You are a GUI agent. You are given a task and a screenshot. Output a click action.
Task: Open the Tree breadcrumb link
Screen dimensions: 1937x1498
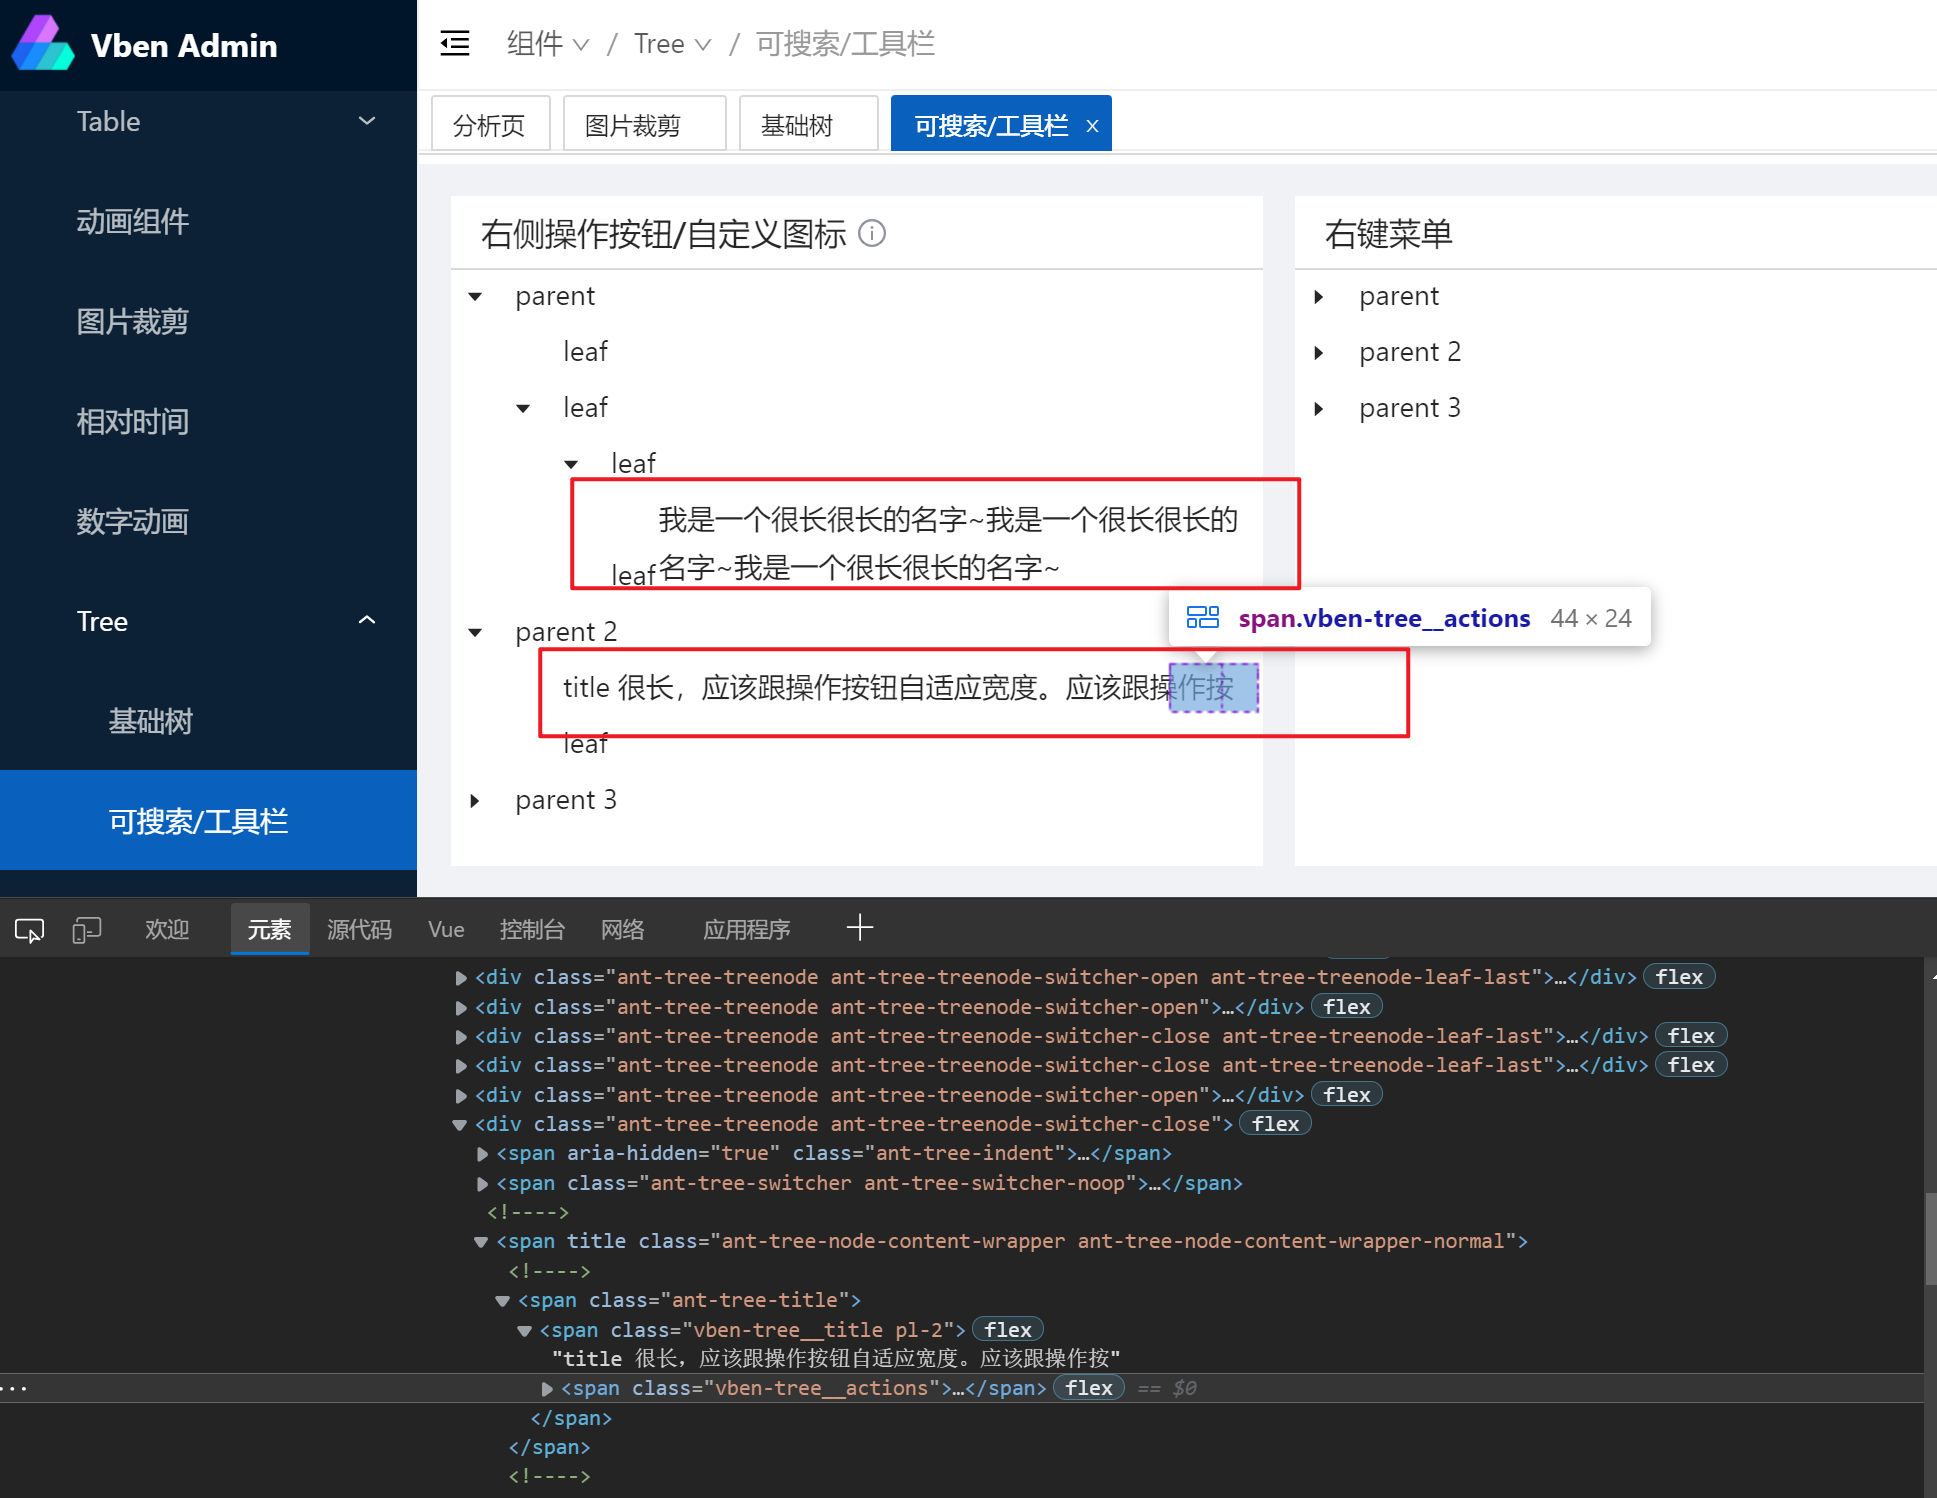pyautogui.click(x=660, y=43)
